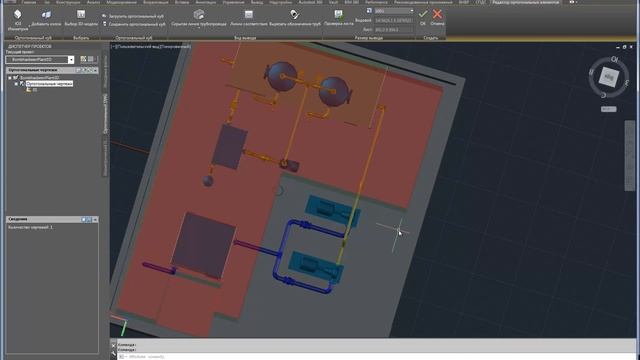Minimize the drawing viewport window
Image resolution: width=640 pixels, height=360 pixels.
click(618, 47)
